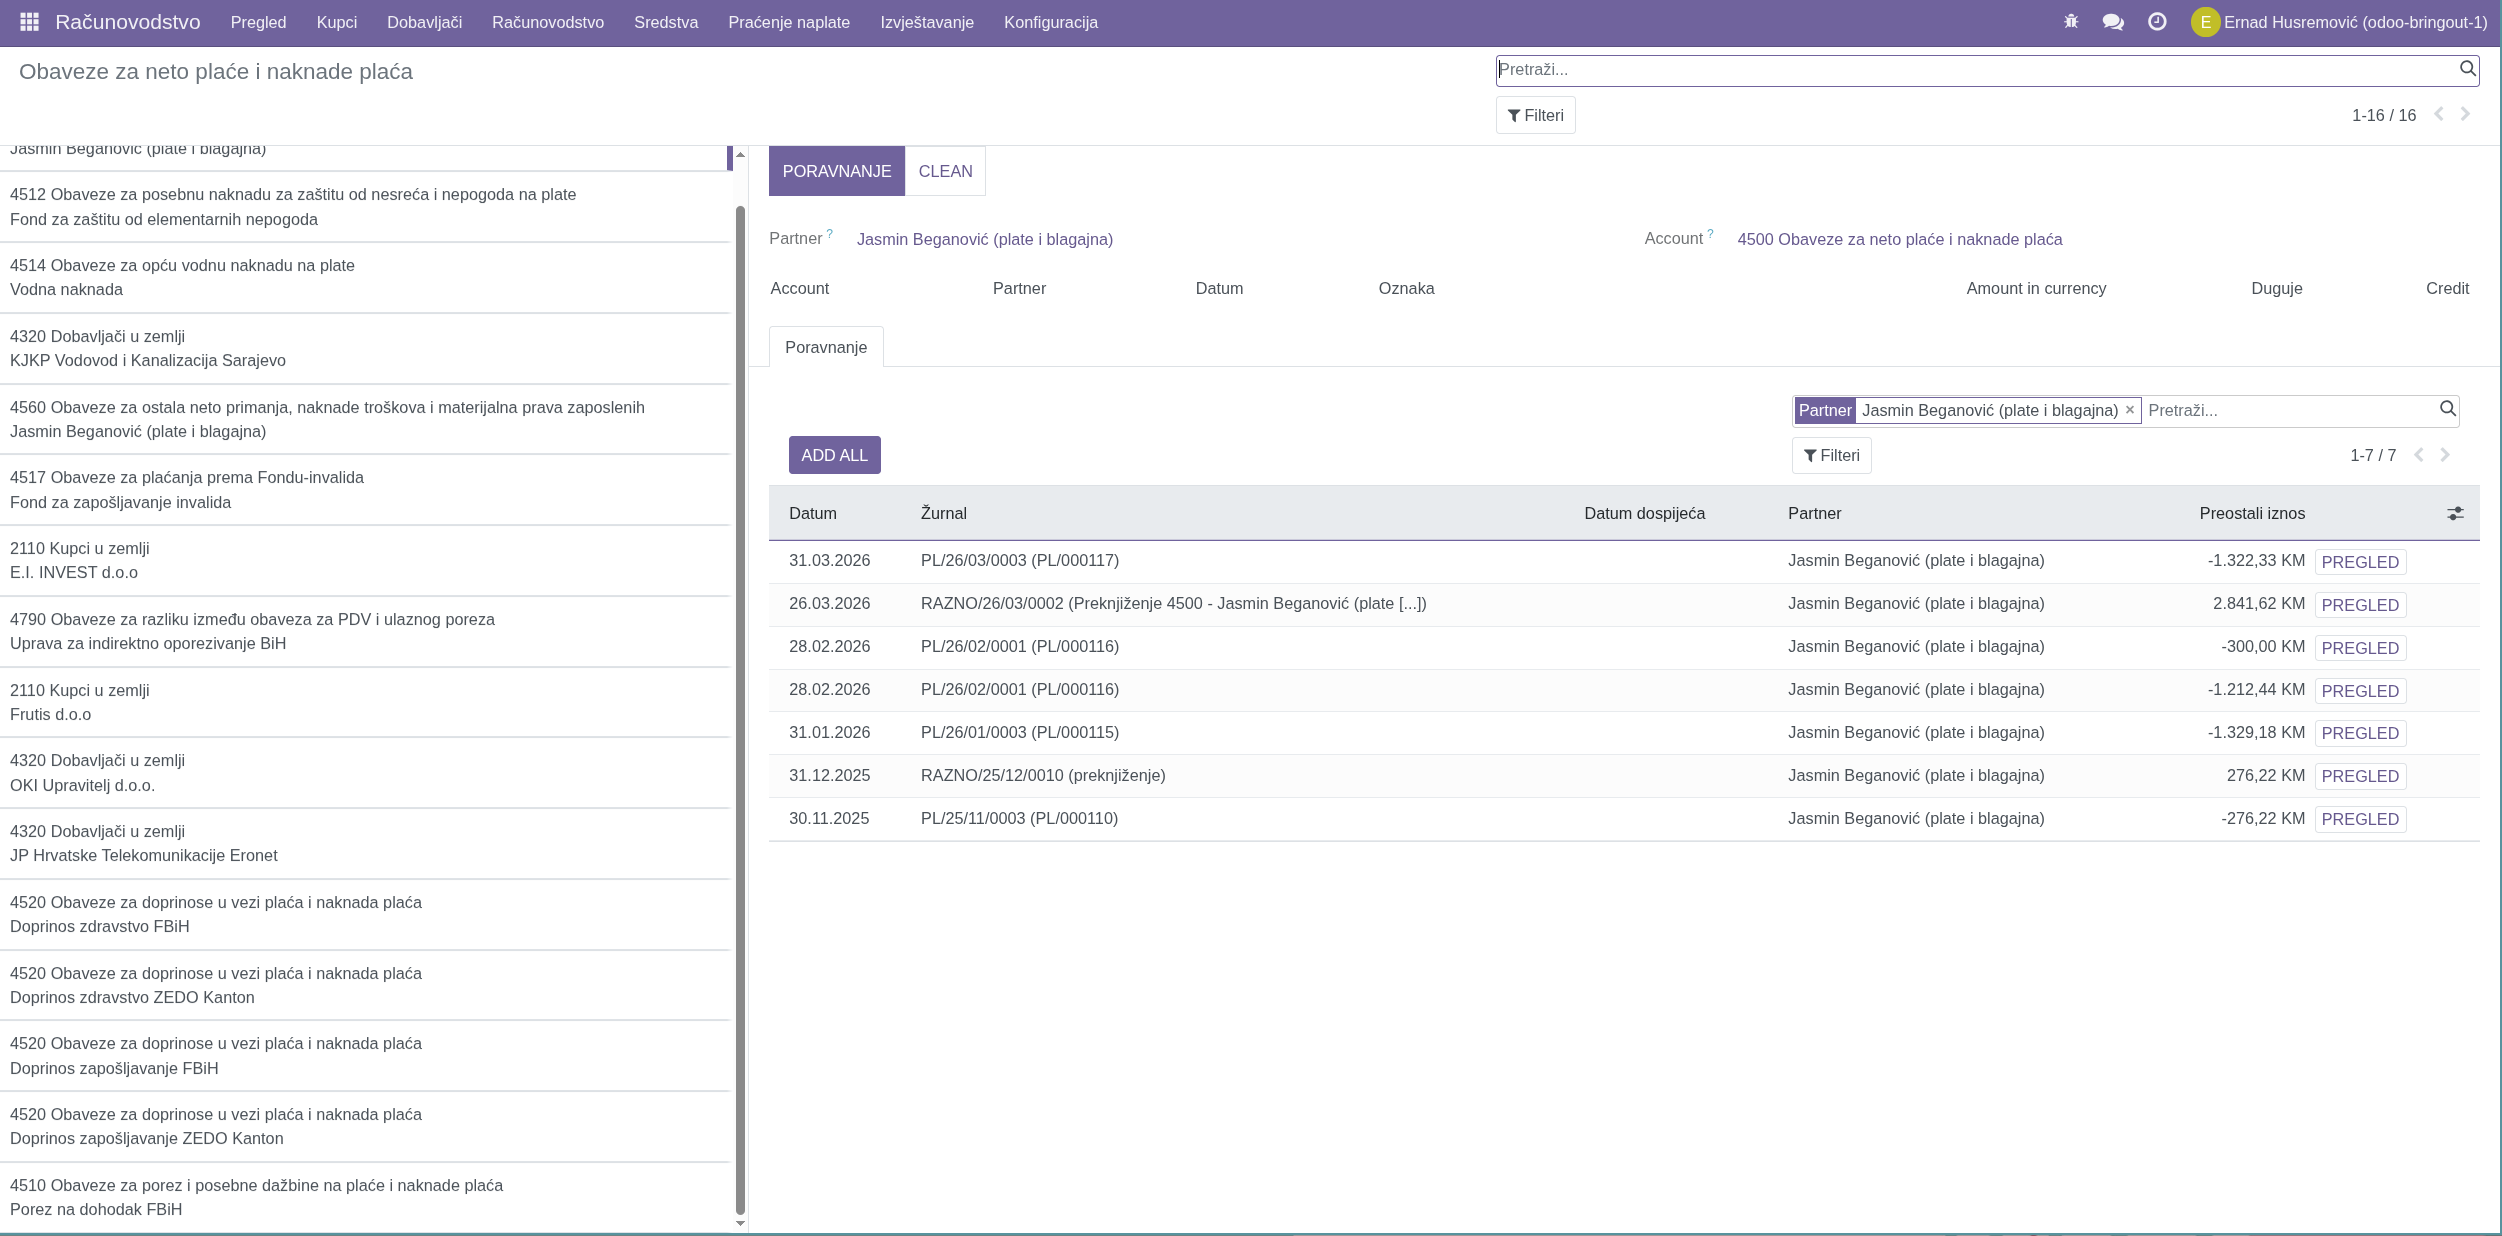
Task: Click the CLEAN button
Action: pyautogui.click(x=945, y=171)
